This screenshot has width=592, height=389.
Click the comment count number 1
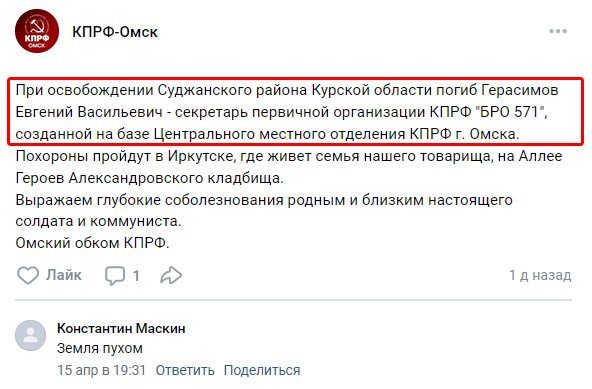coord(136,276)
